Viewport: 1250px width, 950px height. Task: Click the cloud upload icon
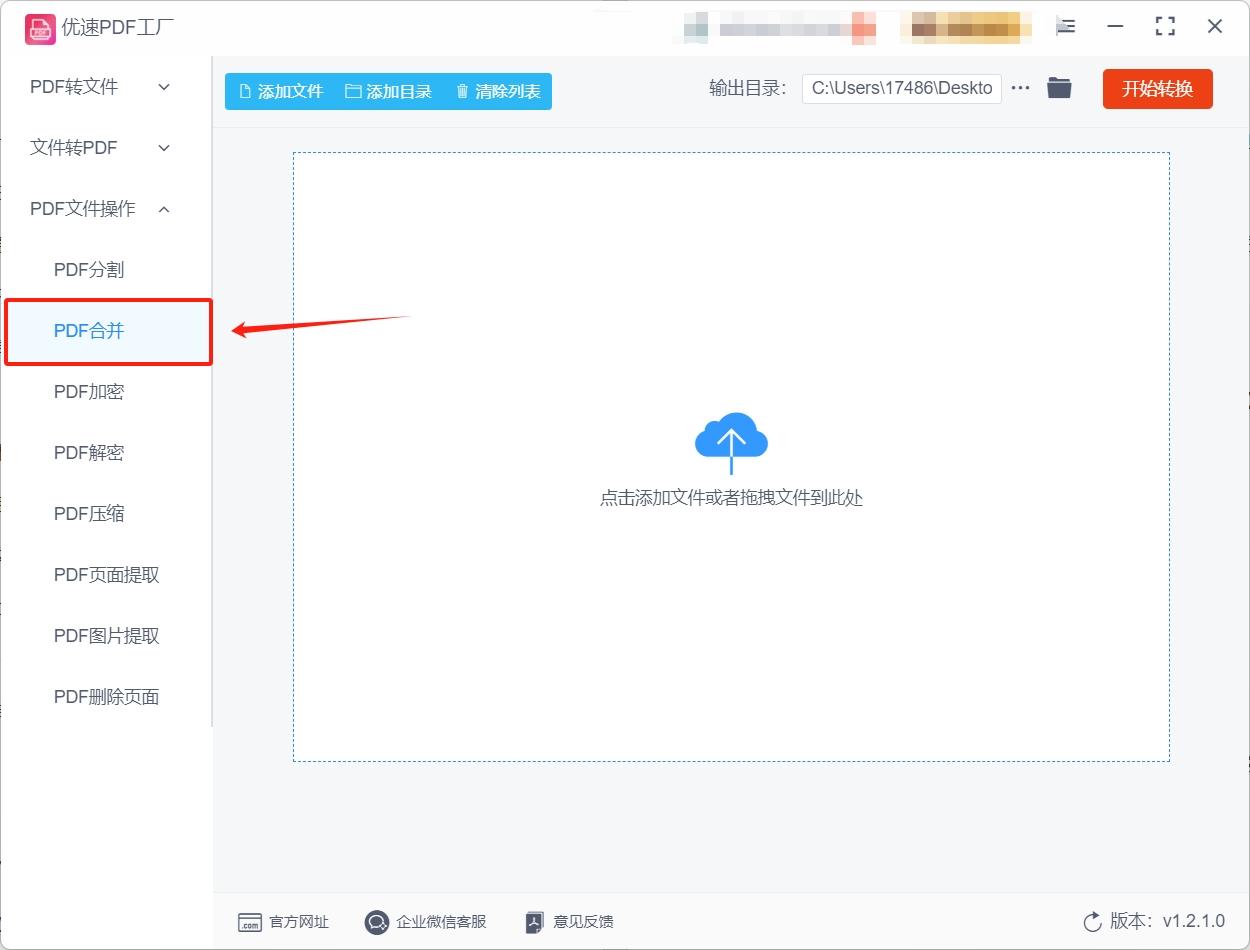point(731,443)
